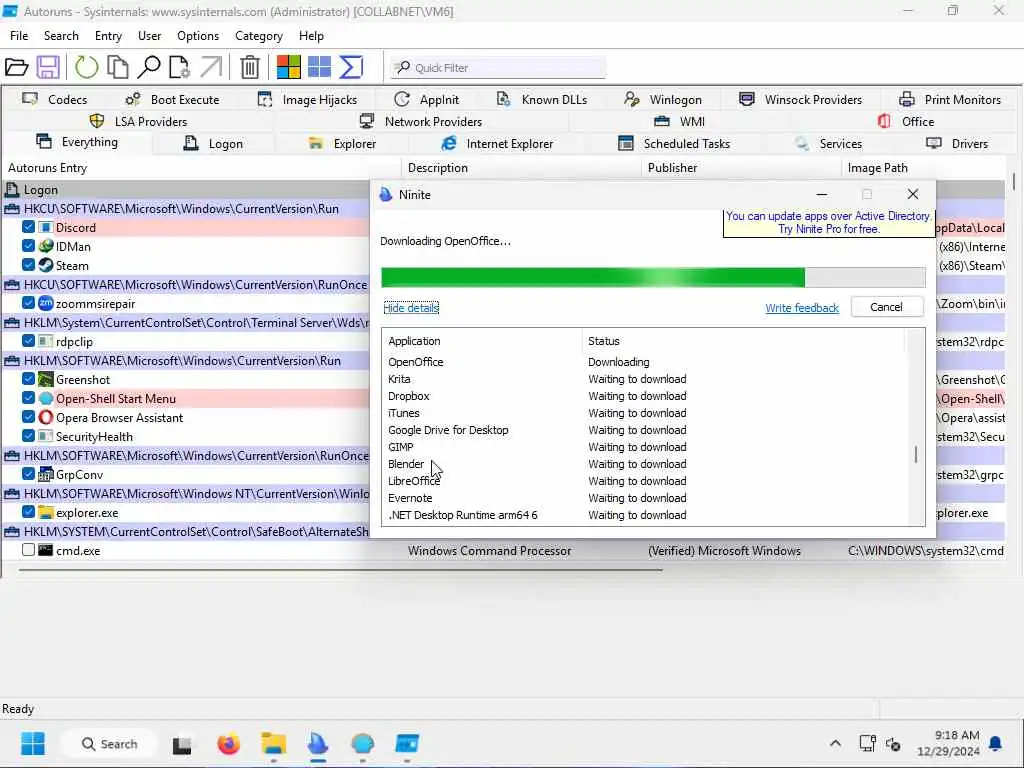The image size is (1024, 768).
Task: Open Task View from the taskbar
Action: tap(182, 744)
